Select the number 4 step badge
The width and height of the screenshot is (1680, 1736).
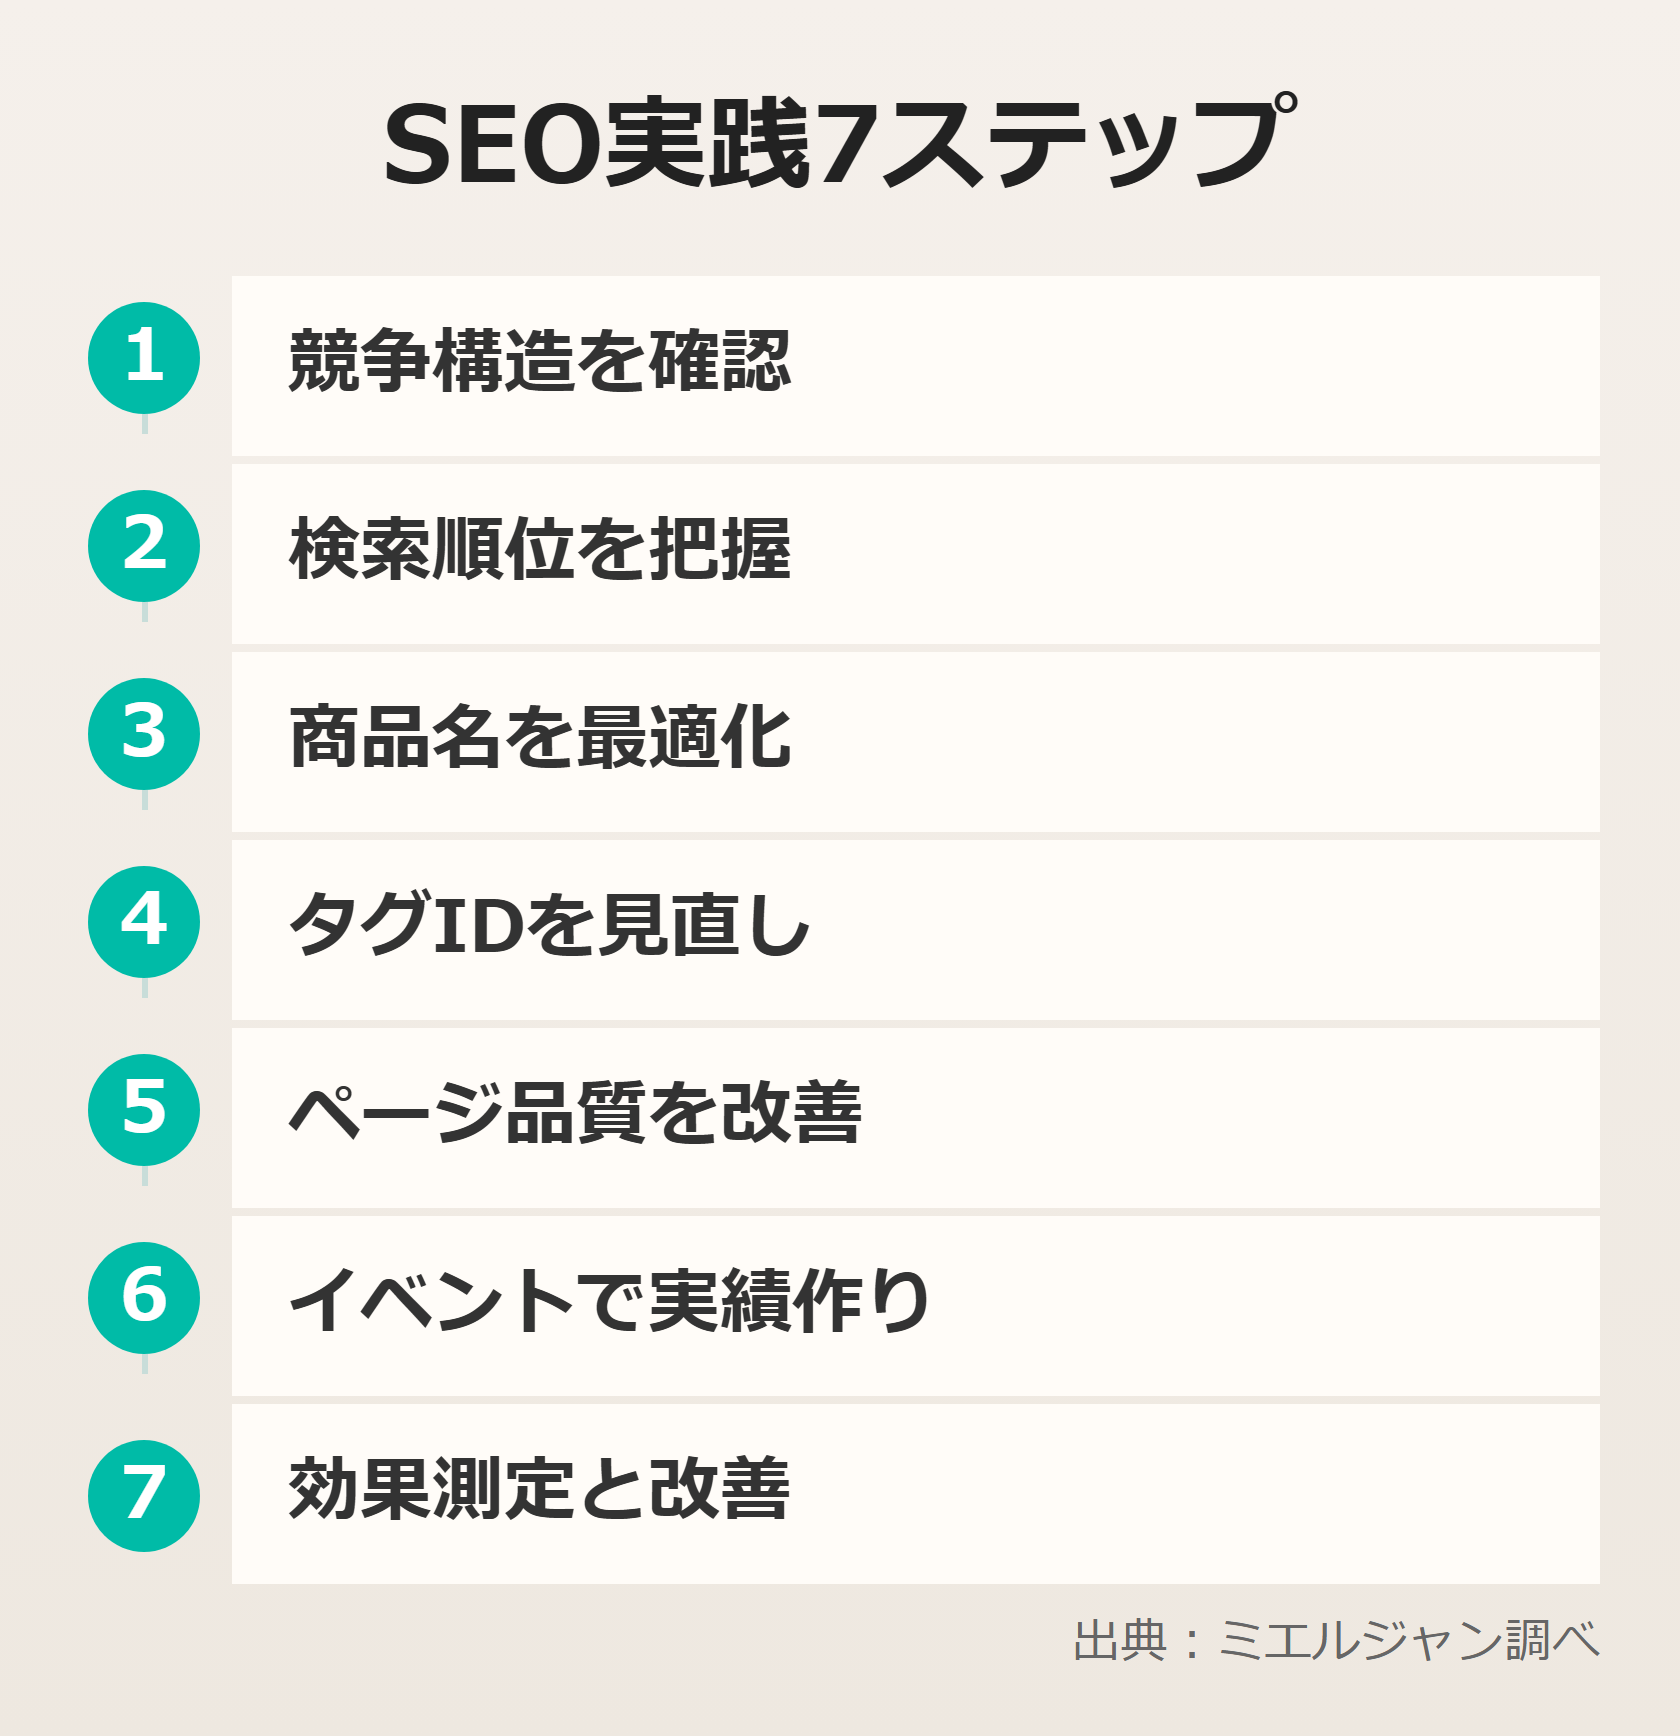point(144,922)
